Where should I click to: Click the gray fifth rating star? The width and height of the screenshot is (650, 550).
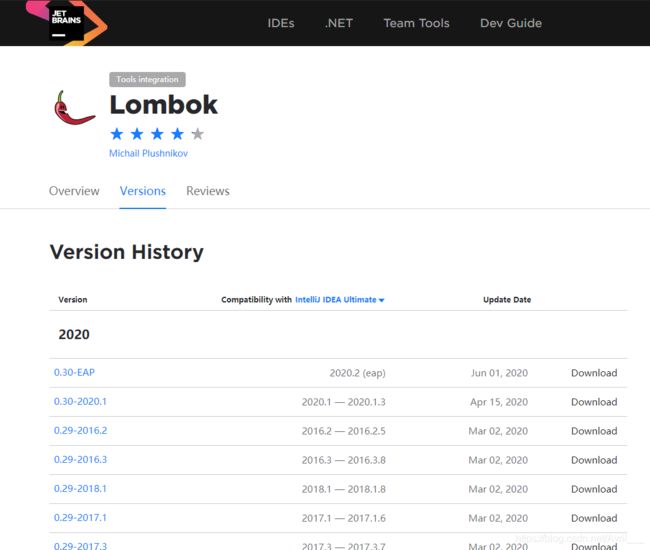pyautogui.click(x=197, y=134)
